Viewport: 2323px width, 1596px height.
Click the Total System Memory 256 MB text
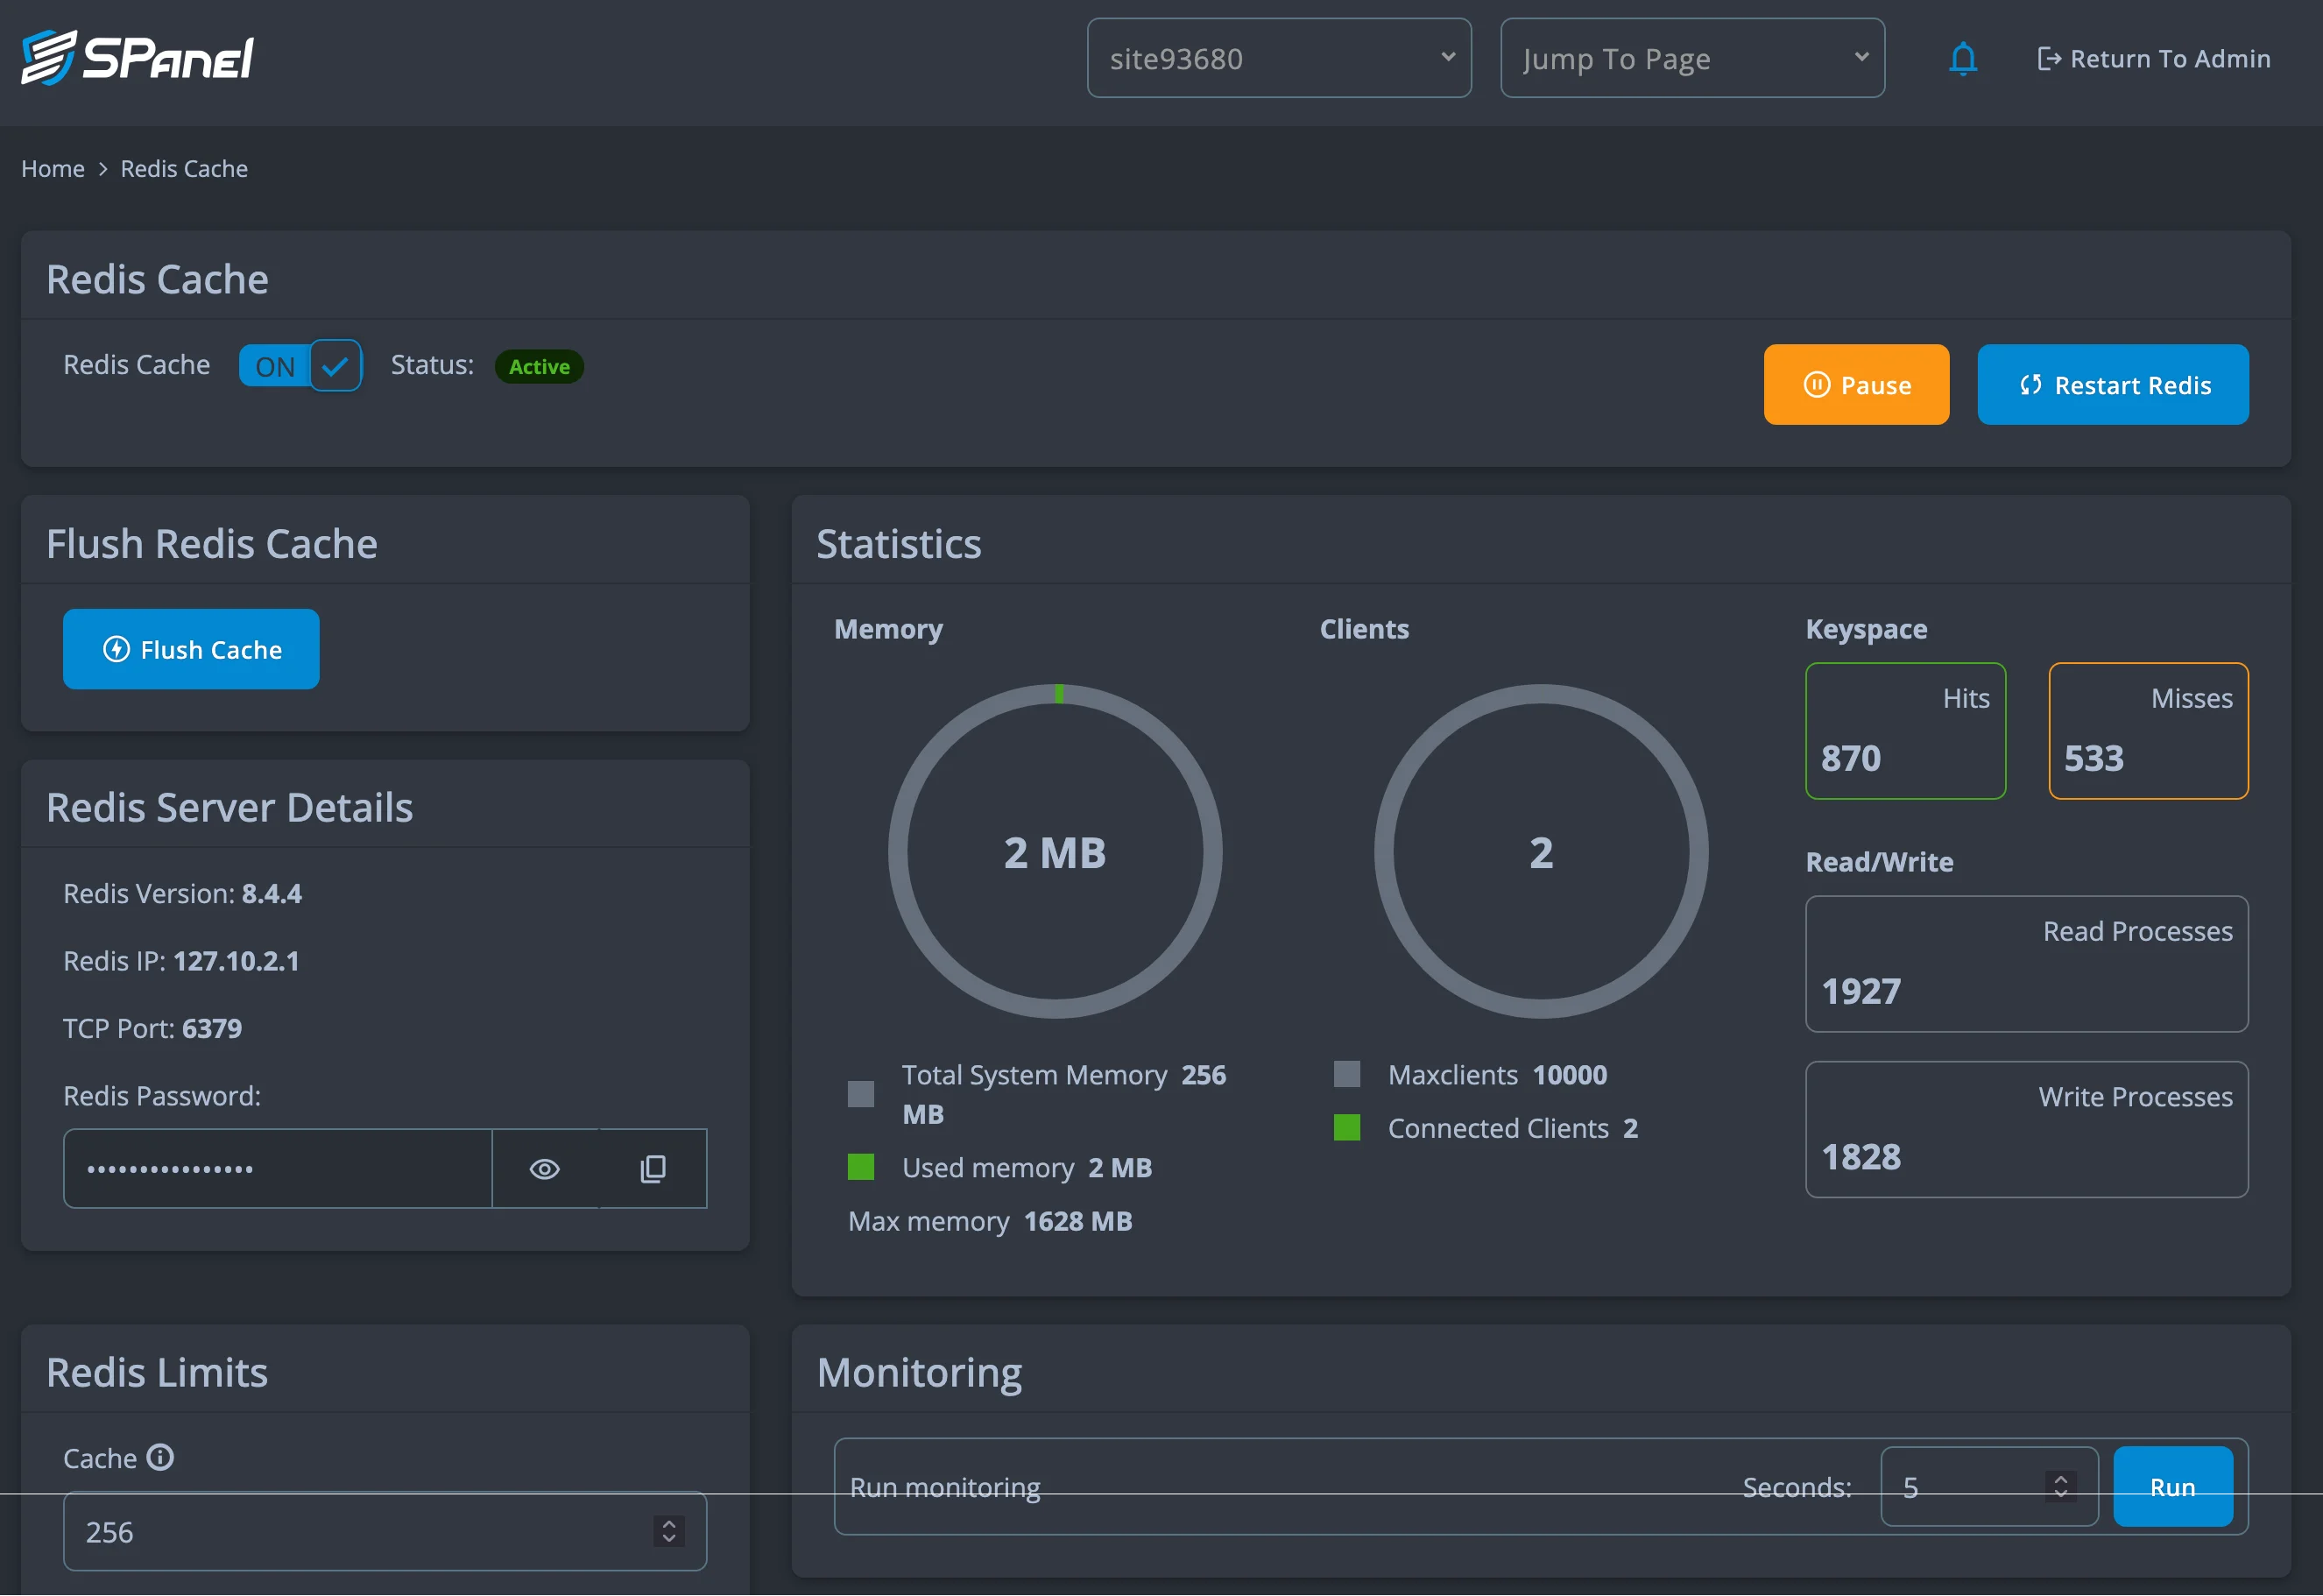click(x=1064, y=1094)
